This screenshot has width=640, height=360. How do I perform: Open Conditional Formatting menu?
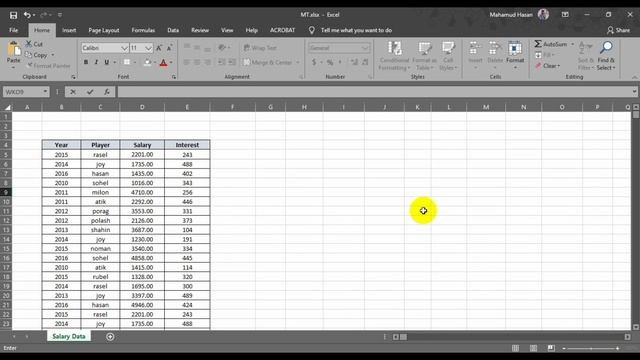tap(394, 56)
